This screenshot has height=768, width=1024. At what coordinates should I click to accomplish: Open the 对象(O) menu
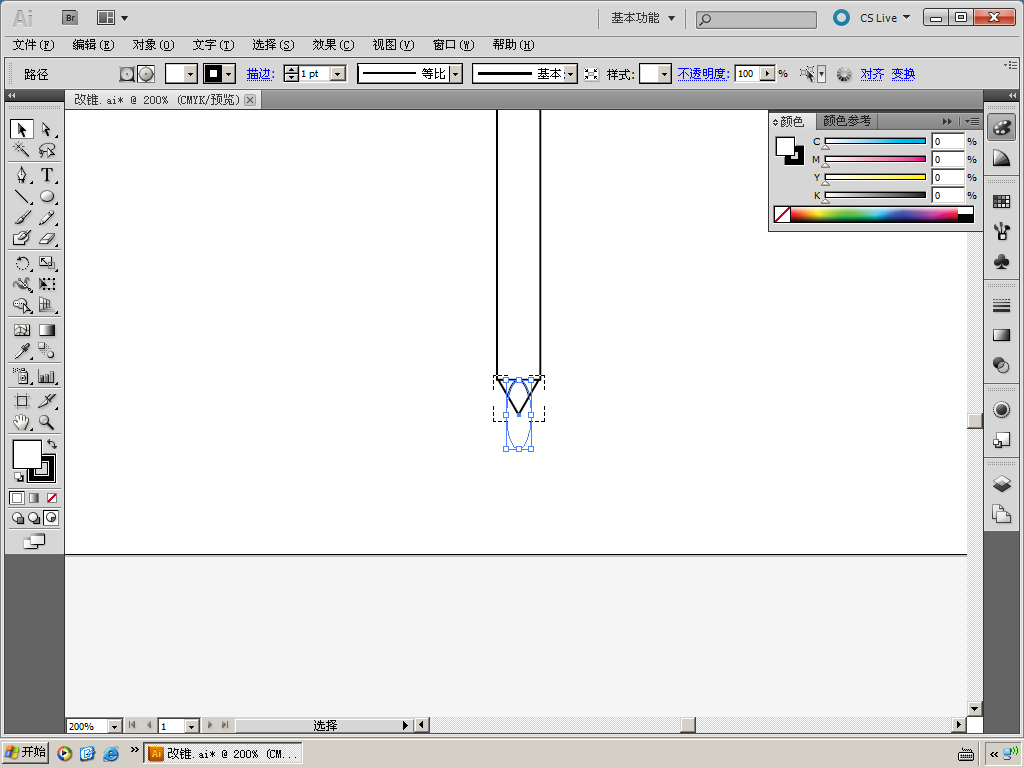coord(153,45)
